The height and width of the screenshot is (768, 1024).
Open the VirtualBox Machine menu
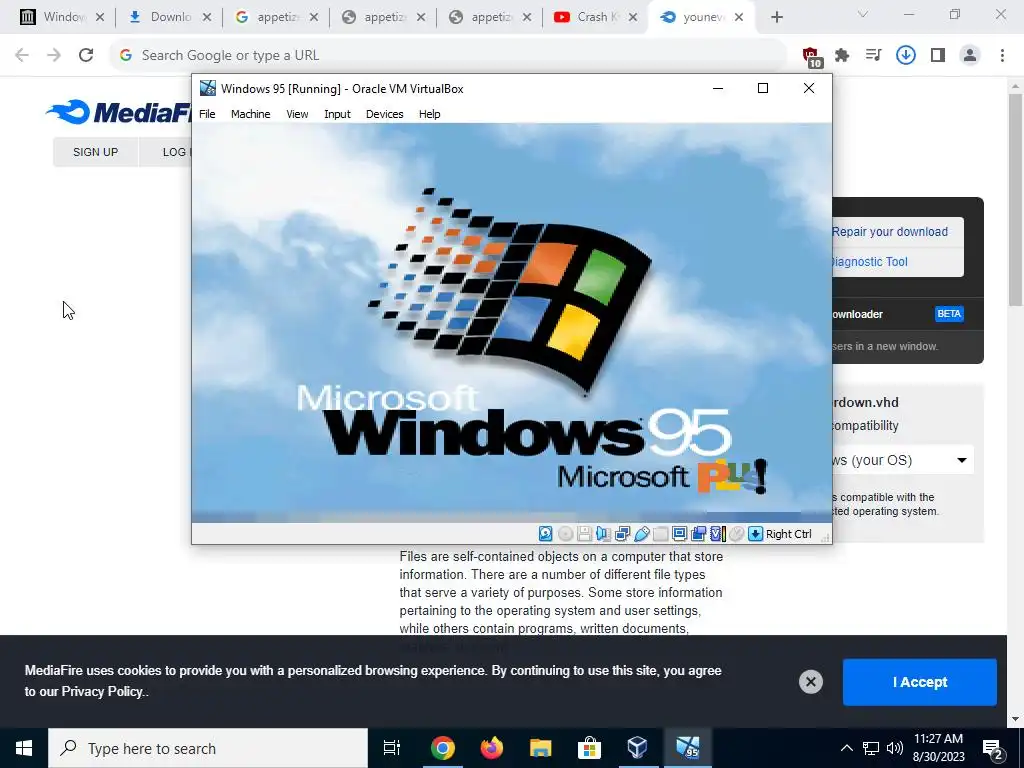point(251,114)
